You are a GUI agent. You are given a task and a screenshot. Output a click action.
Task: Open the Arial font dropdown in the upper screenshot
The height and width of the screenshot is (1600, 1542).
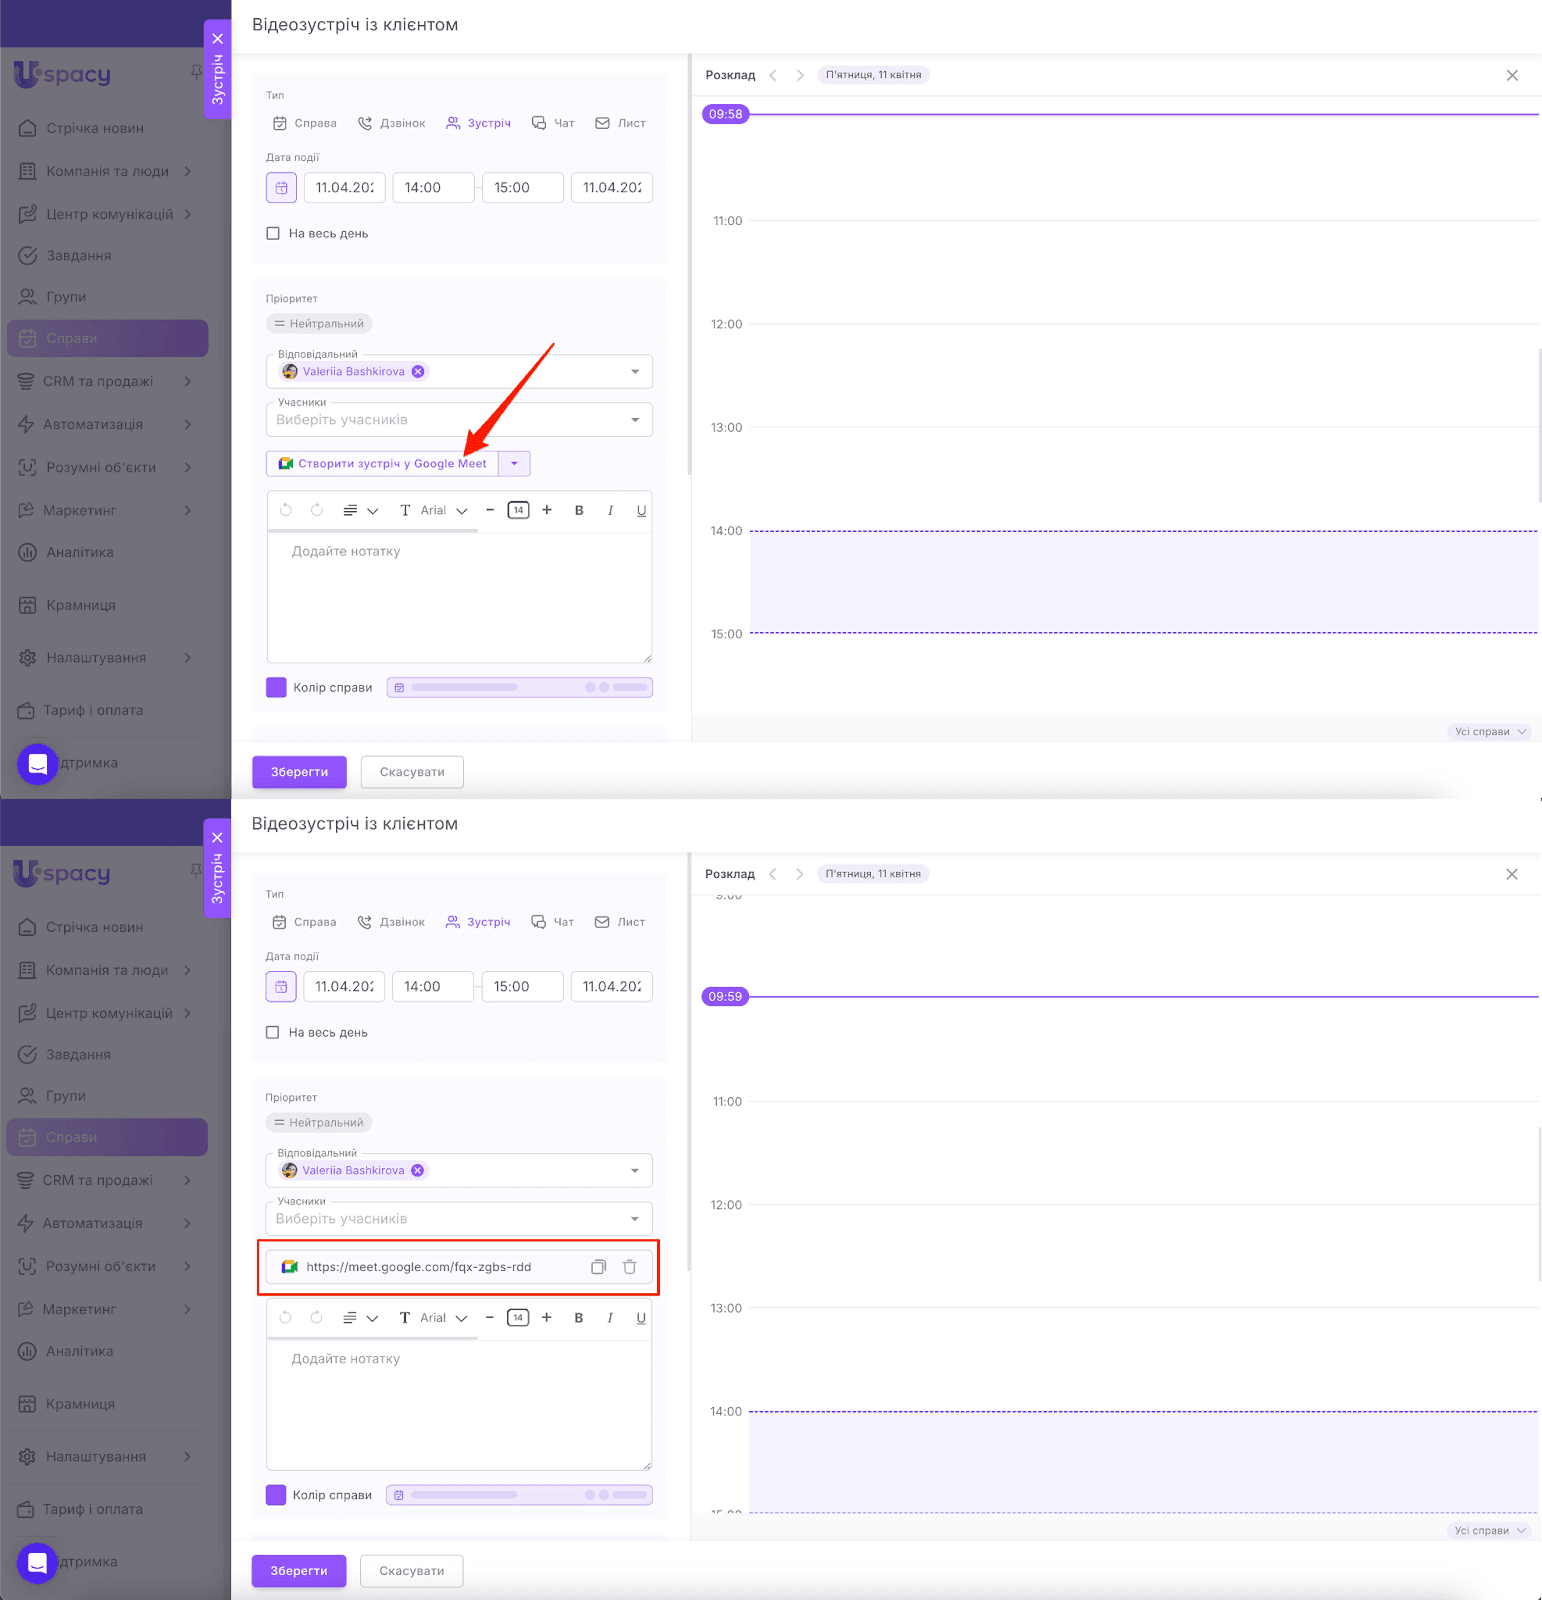pyautogui.click(x=435, y=510)
